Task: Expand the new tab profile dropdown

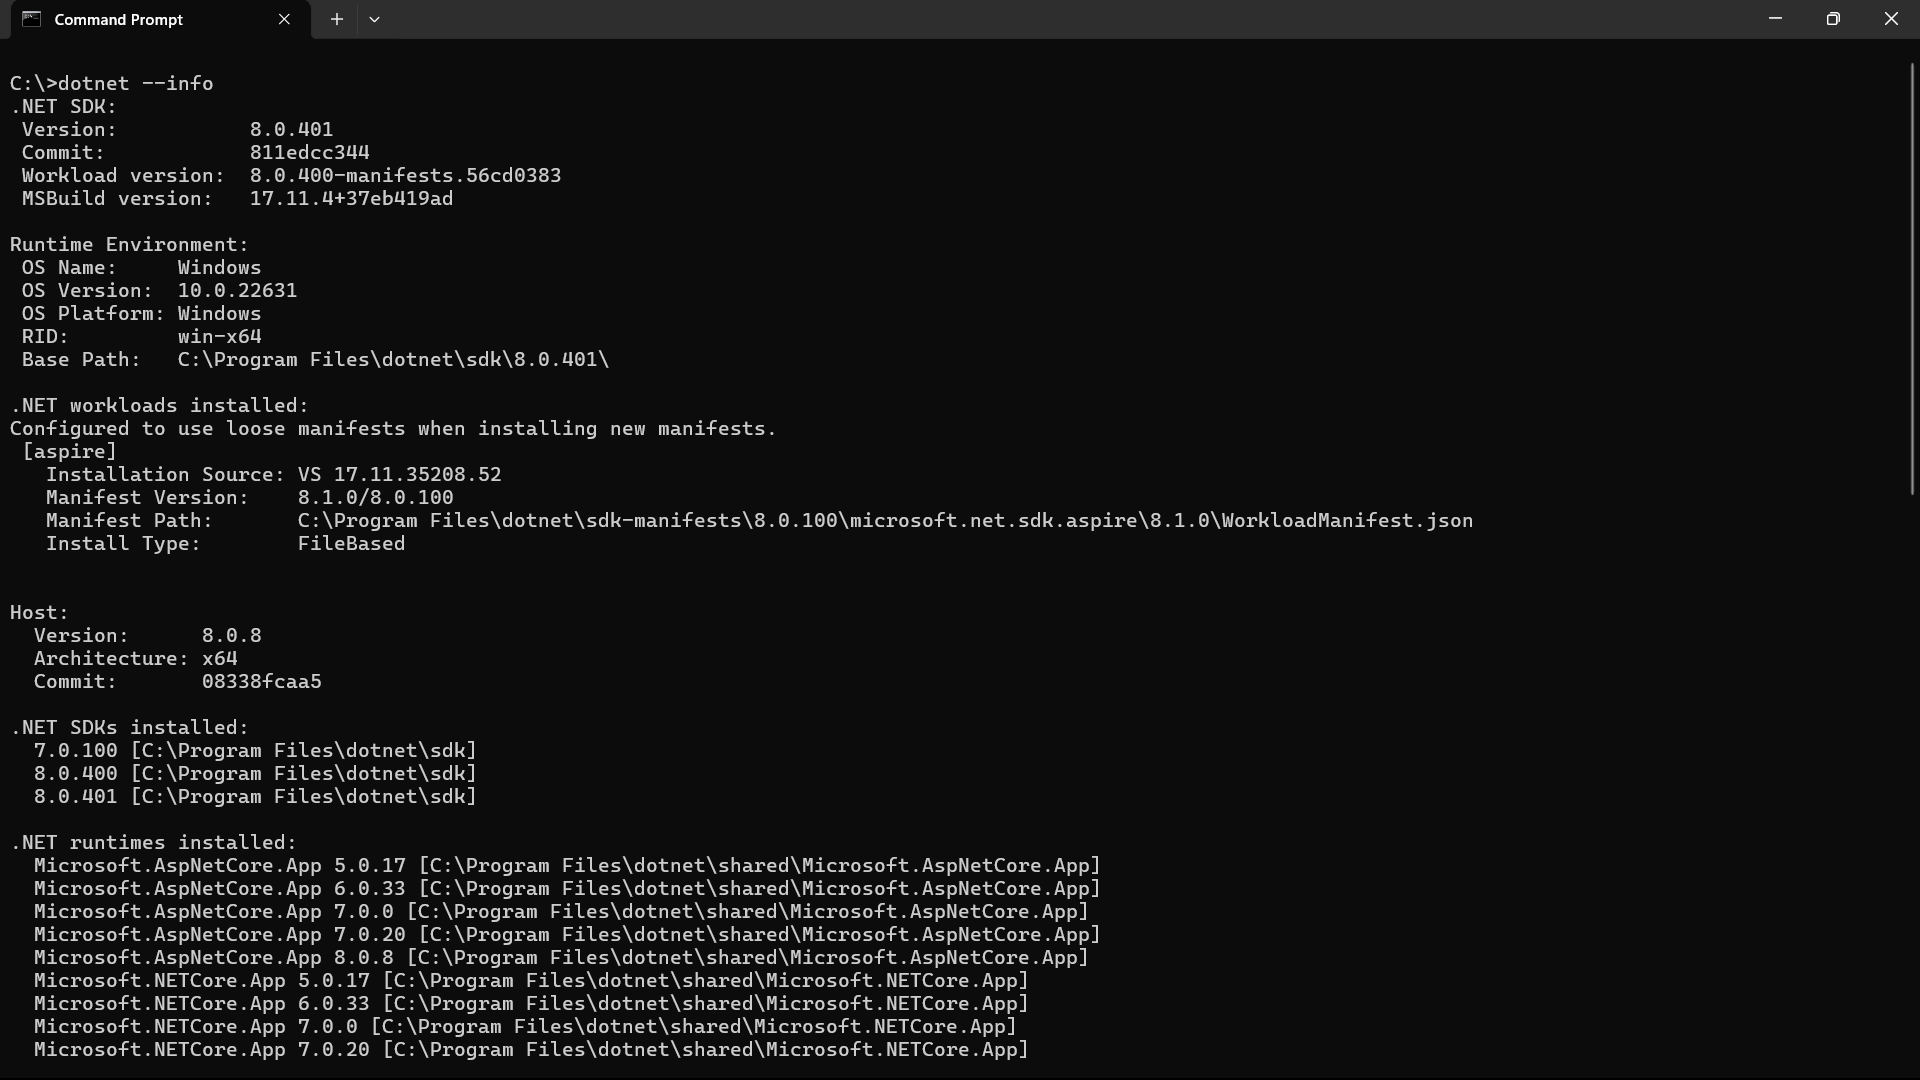Action: click(374, 19)
